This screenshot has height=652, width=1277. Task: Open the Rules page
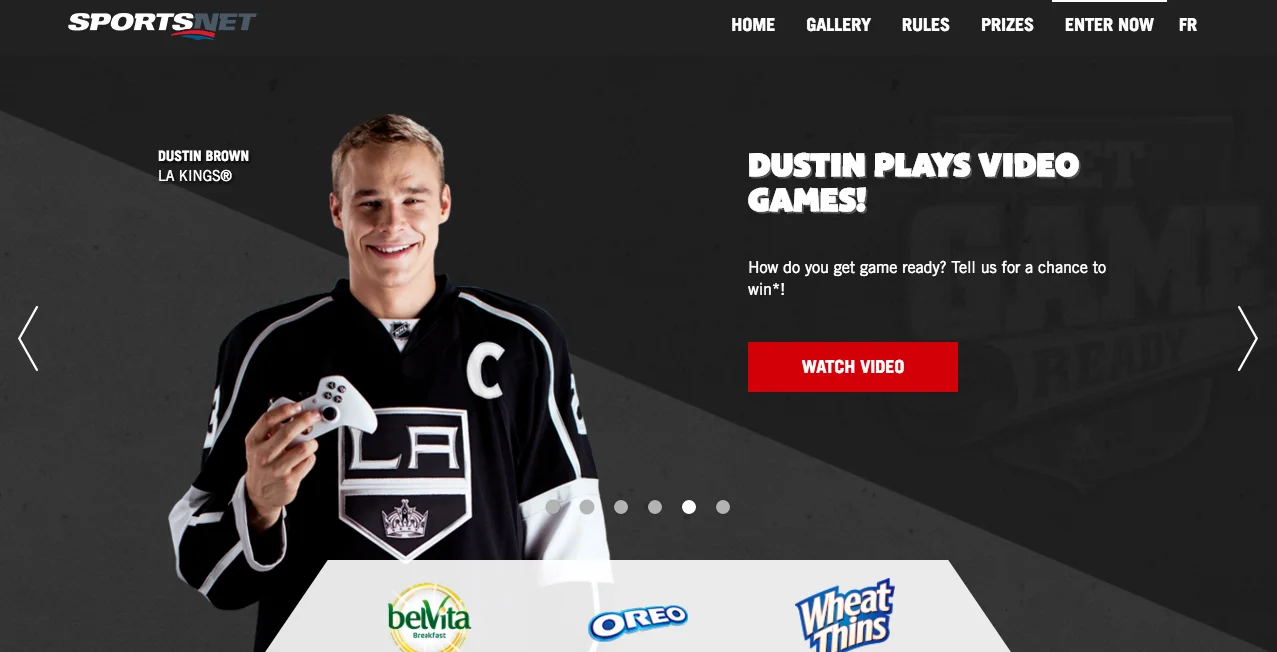pos(926,25)
